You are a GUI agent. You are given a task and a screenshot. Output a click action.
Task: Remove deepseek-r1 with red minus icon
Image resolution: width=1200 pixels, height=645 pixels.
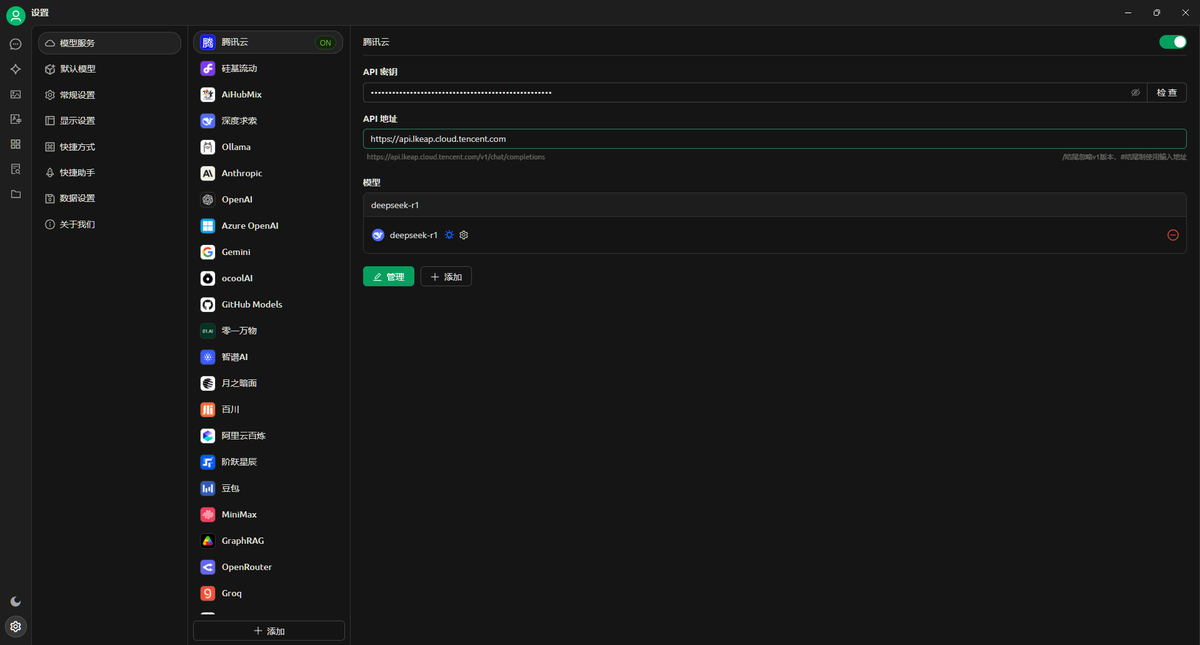[x=1173, y=235]
